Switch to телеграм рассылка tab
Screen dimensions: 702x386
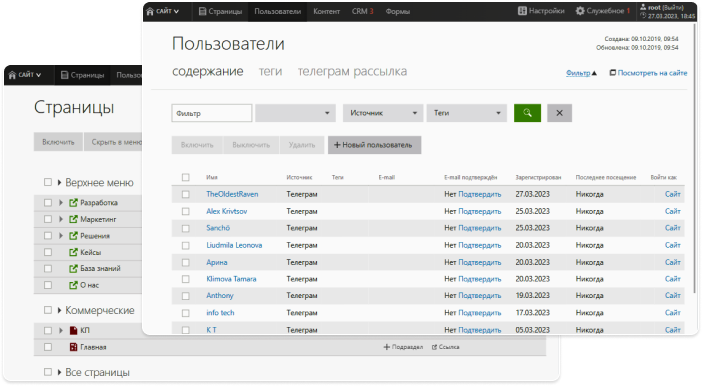(352, 71)
